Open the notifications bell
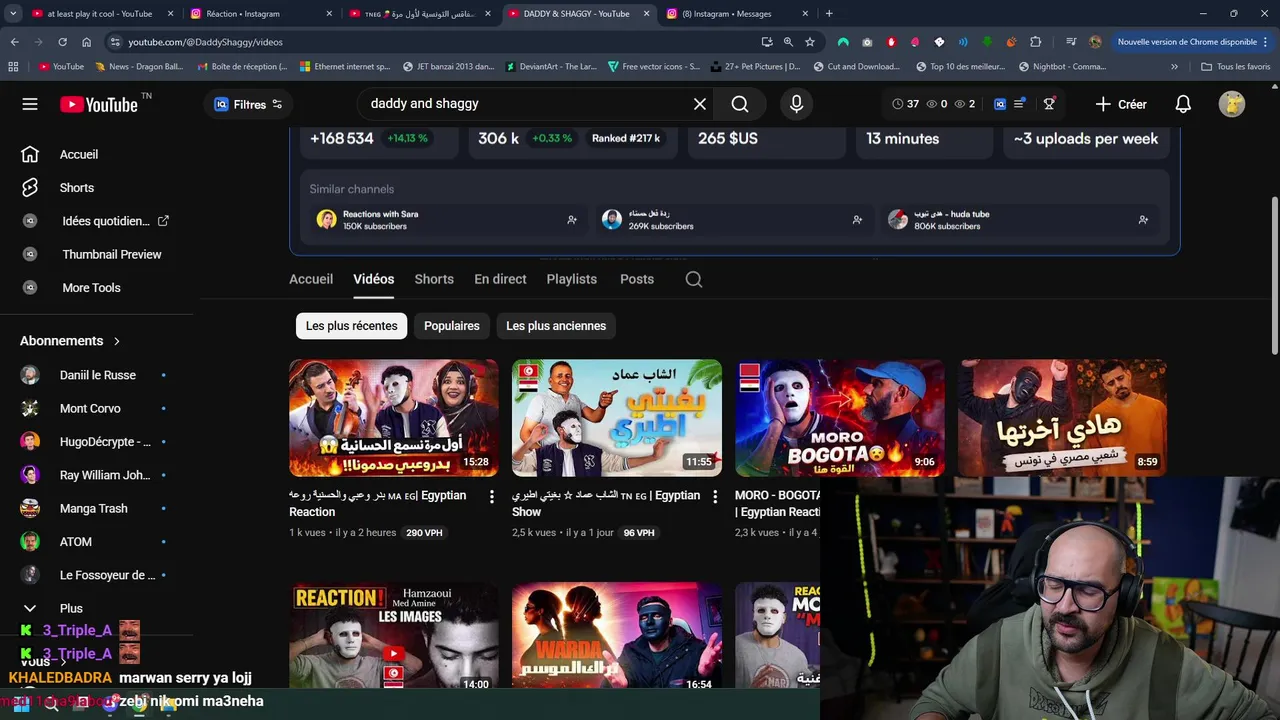 click(x=1183, y=104)
